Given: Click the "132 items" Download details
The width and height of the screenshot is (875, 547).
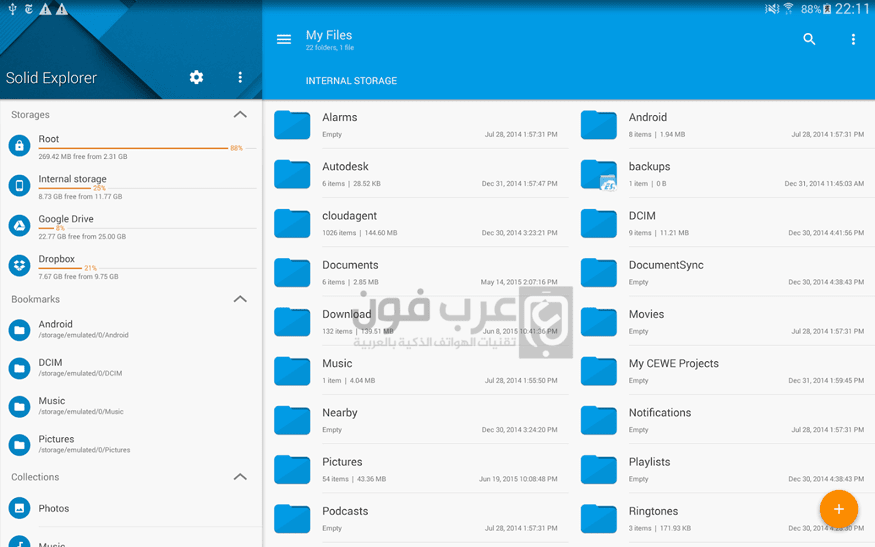Looking at the screenshot, I should [x=337, y=332].
